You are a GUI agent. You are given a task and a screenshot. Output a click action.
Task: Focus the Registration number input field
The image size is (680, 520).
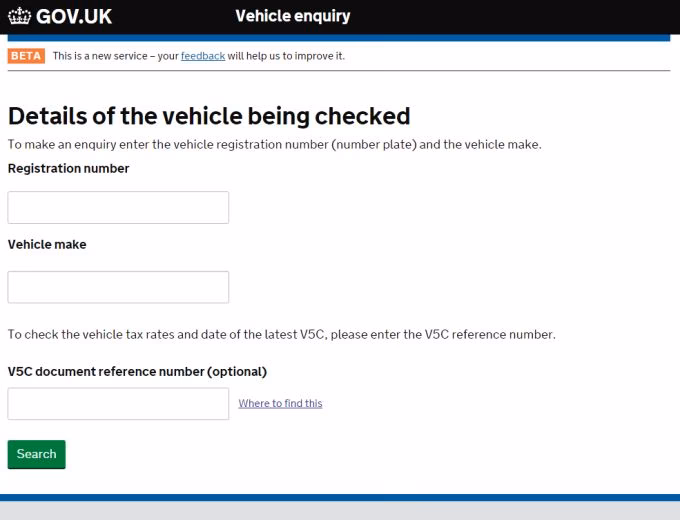click(118, 207)
